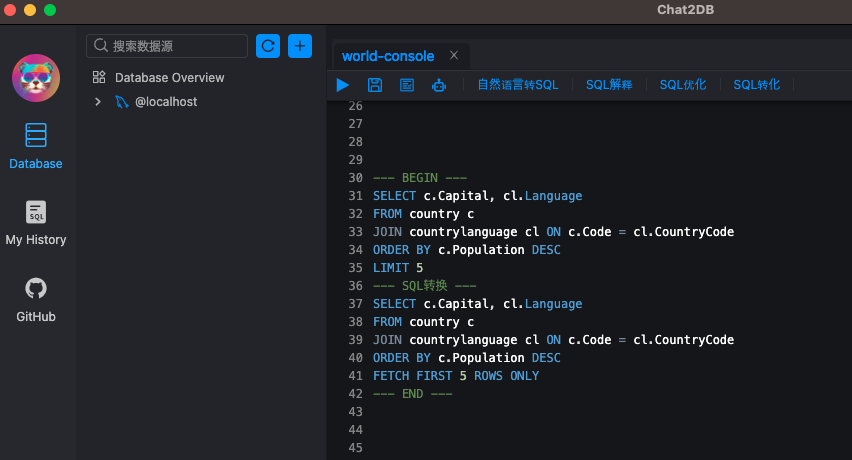852x460 pixels.
Task: Click the macOS green fullscreen button
Action: pos(50,10)
